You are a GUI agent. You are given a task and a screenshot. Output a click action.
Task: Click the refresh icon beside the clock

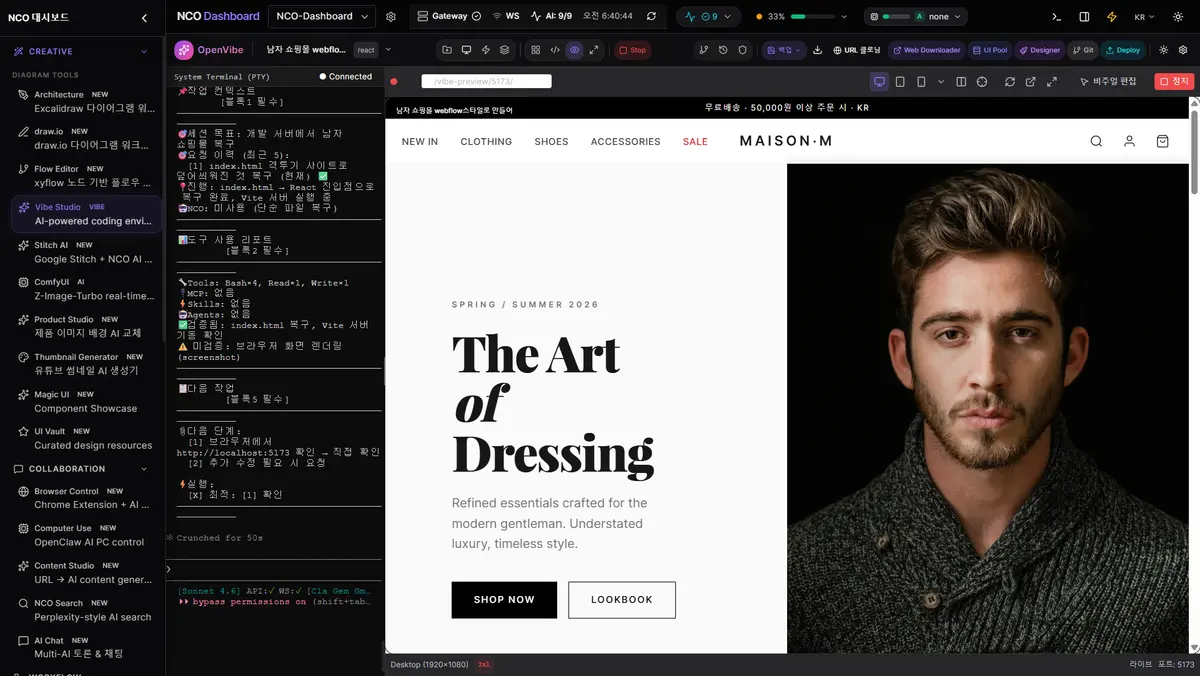coord(652,16)
